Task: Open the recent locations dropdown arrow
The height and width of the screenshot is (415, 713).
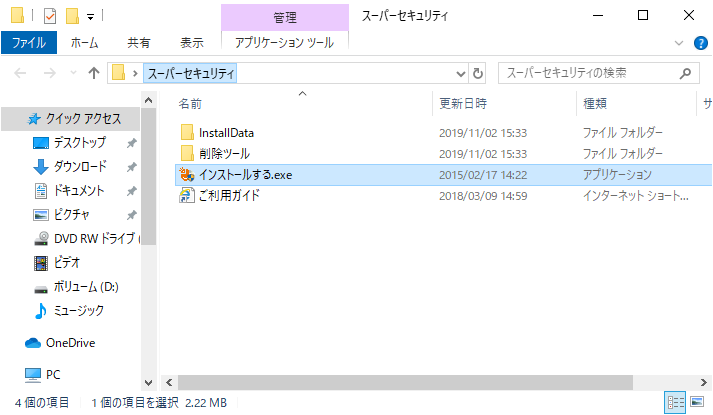Action: 73,73
